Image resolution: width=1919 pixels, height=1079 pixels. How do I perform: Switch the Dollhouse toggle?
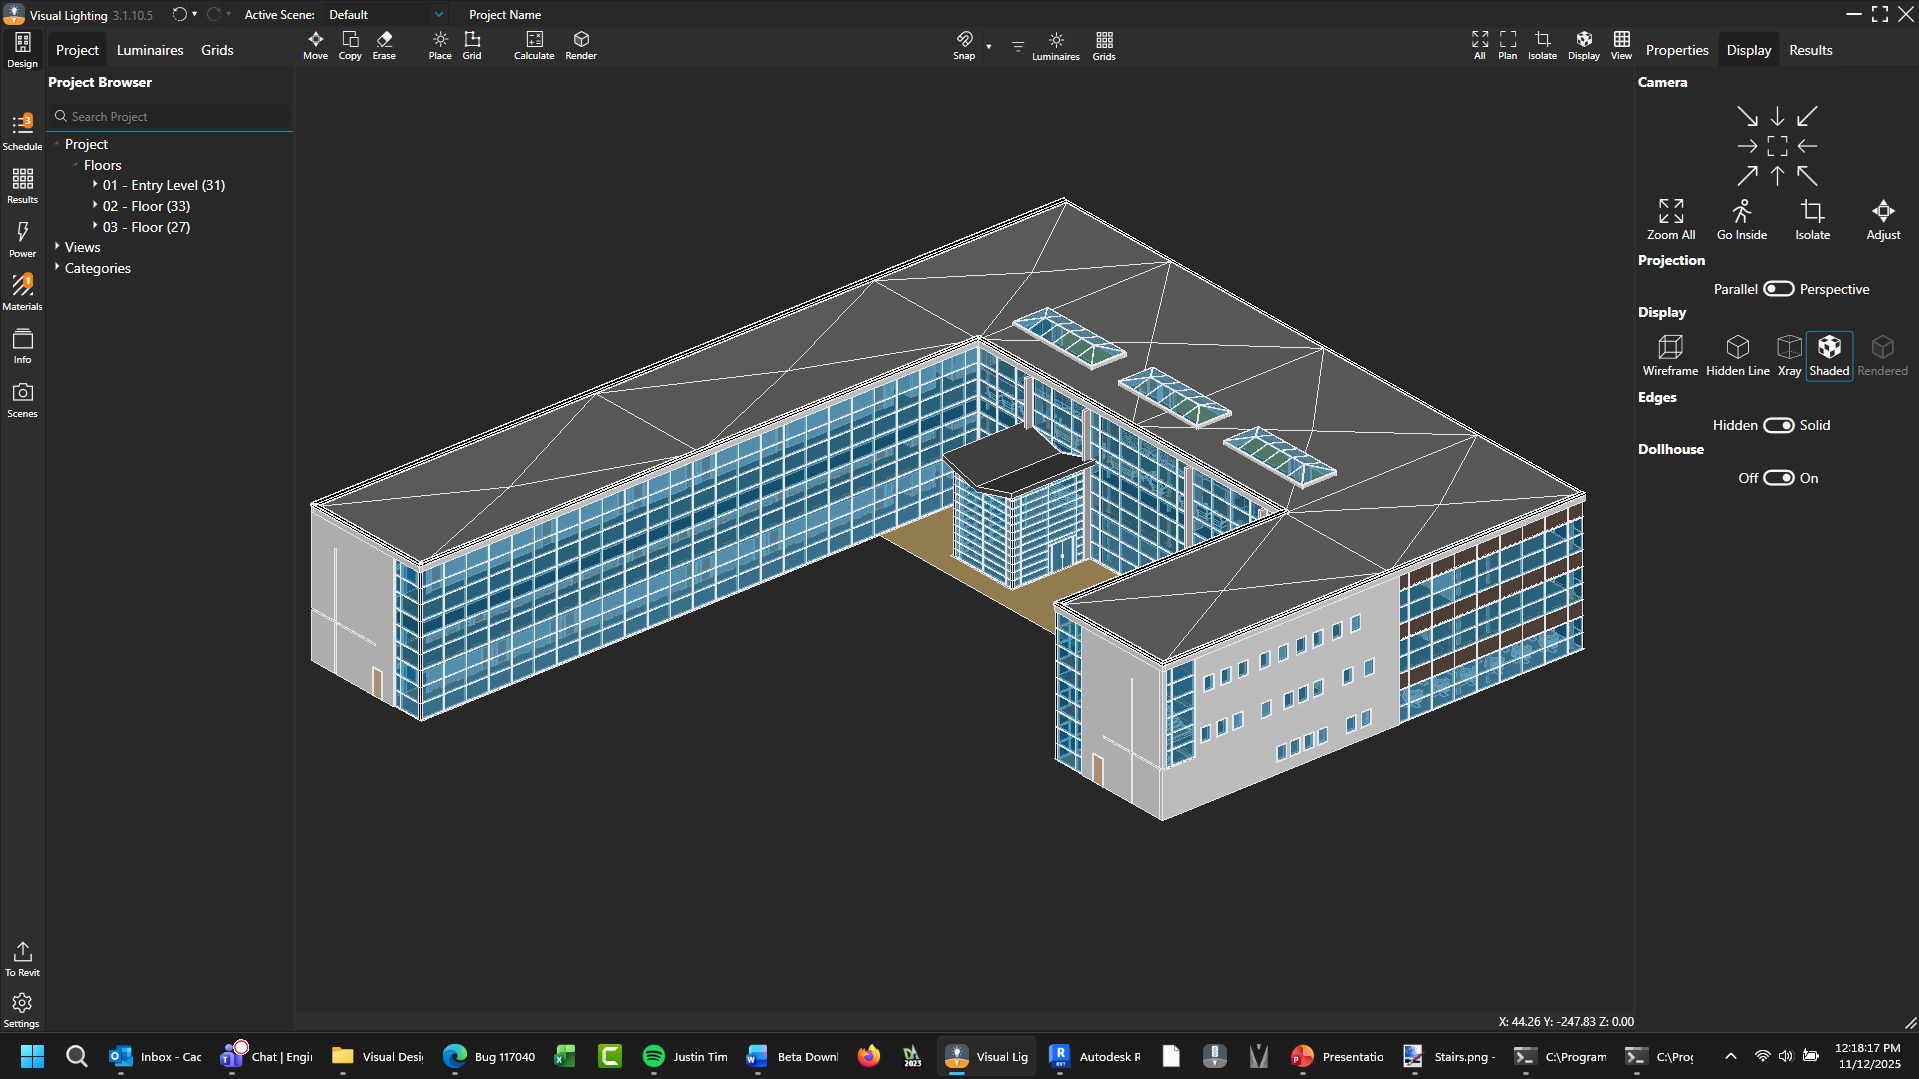[1778, 478]
